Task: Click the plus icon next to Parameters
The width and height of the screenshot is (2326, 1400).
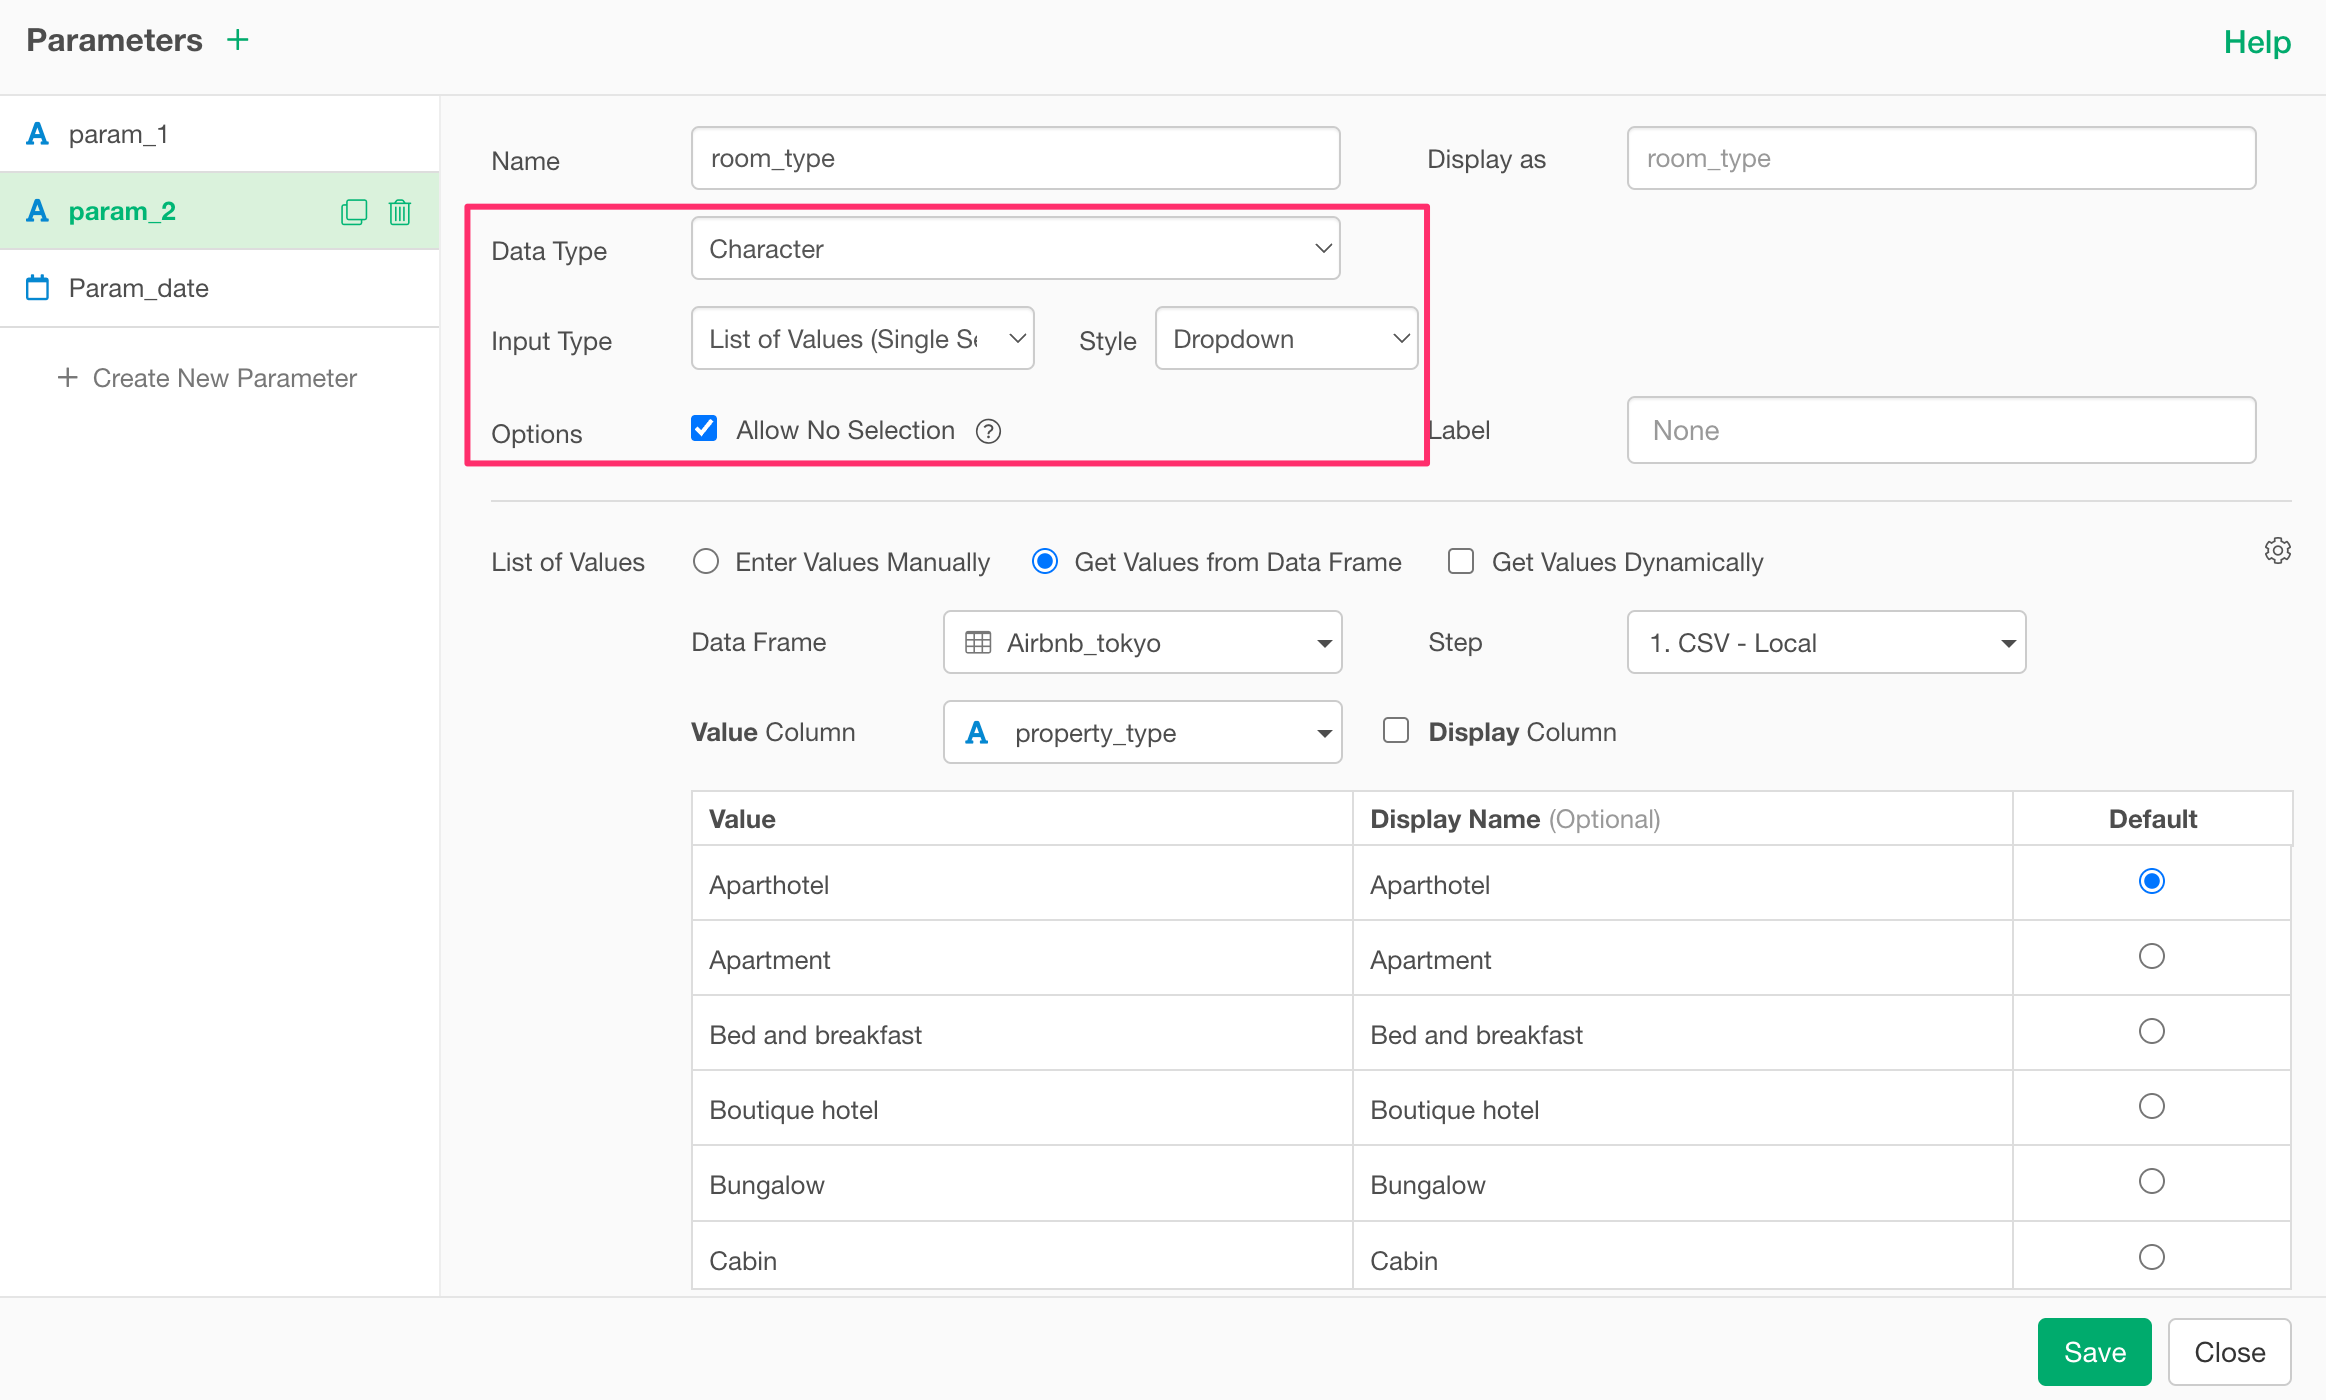Action: point(237,40)
